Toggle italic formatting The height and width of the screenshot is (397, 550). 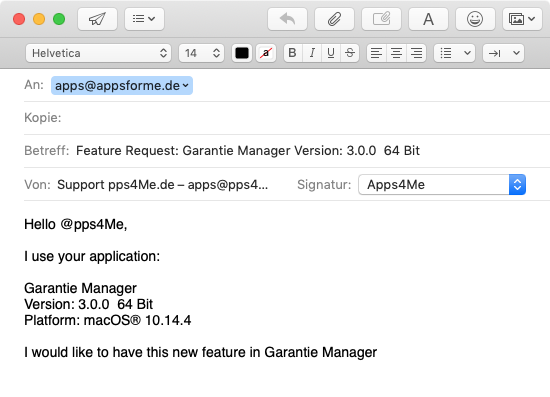pos(312,53)
